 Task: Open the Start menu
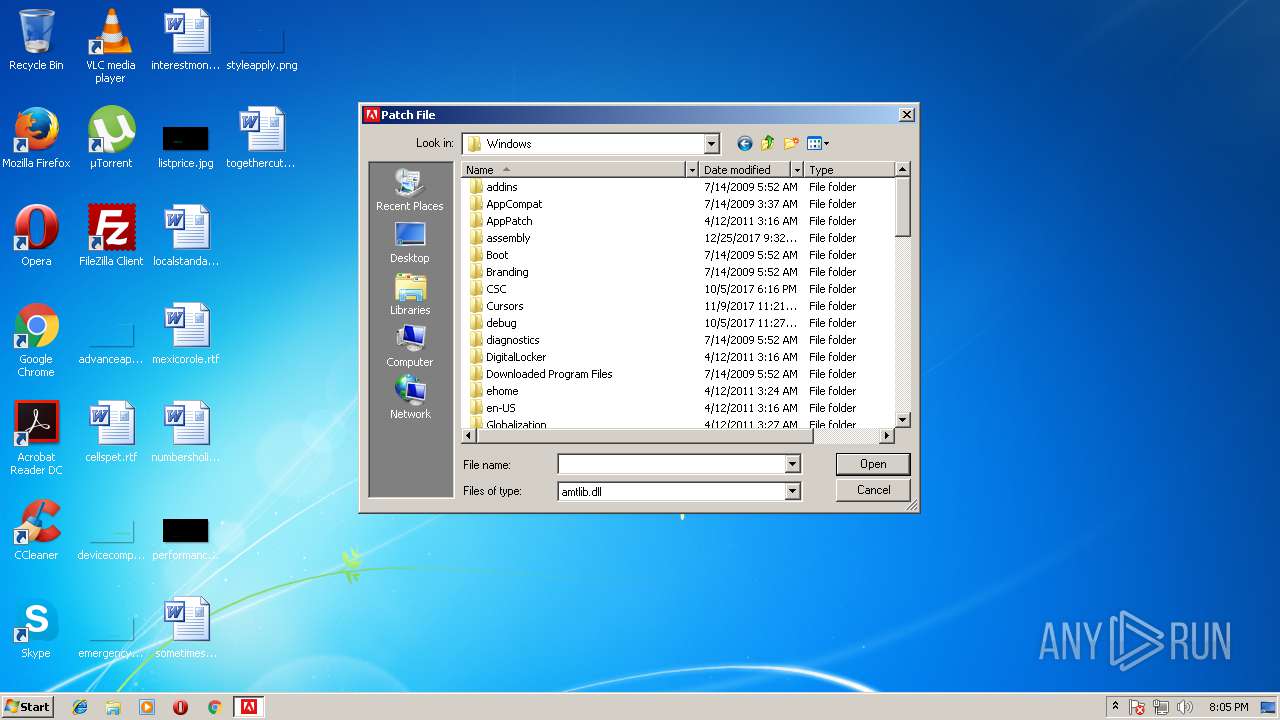(27, 707)
